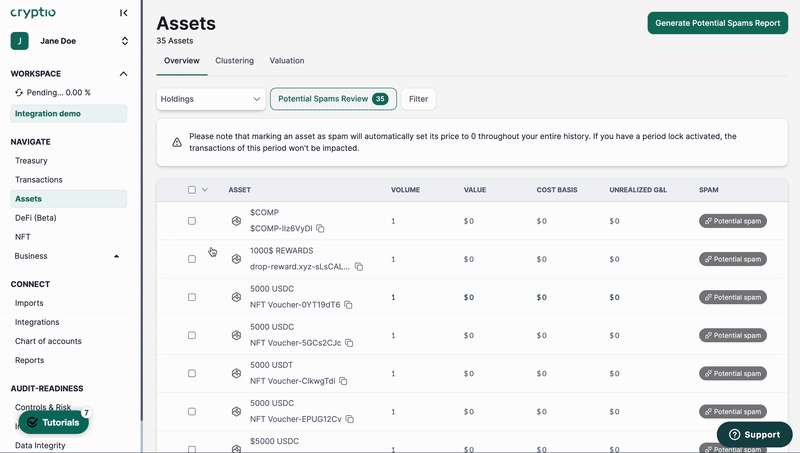This screenshot has width=800, height=453.
Task: Check the 5000 USDT row checkbox
Action: pos(192,373)
